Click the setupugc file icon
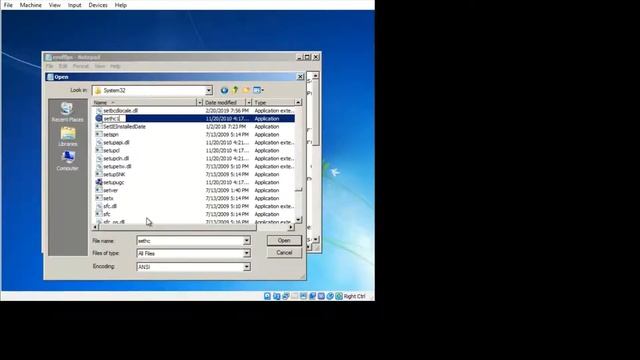 click(99, 182)
